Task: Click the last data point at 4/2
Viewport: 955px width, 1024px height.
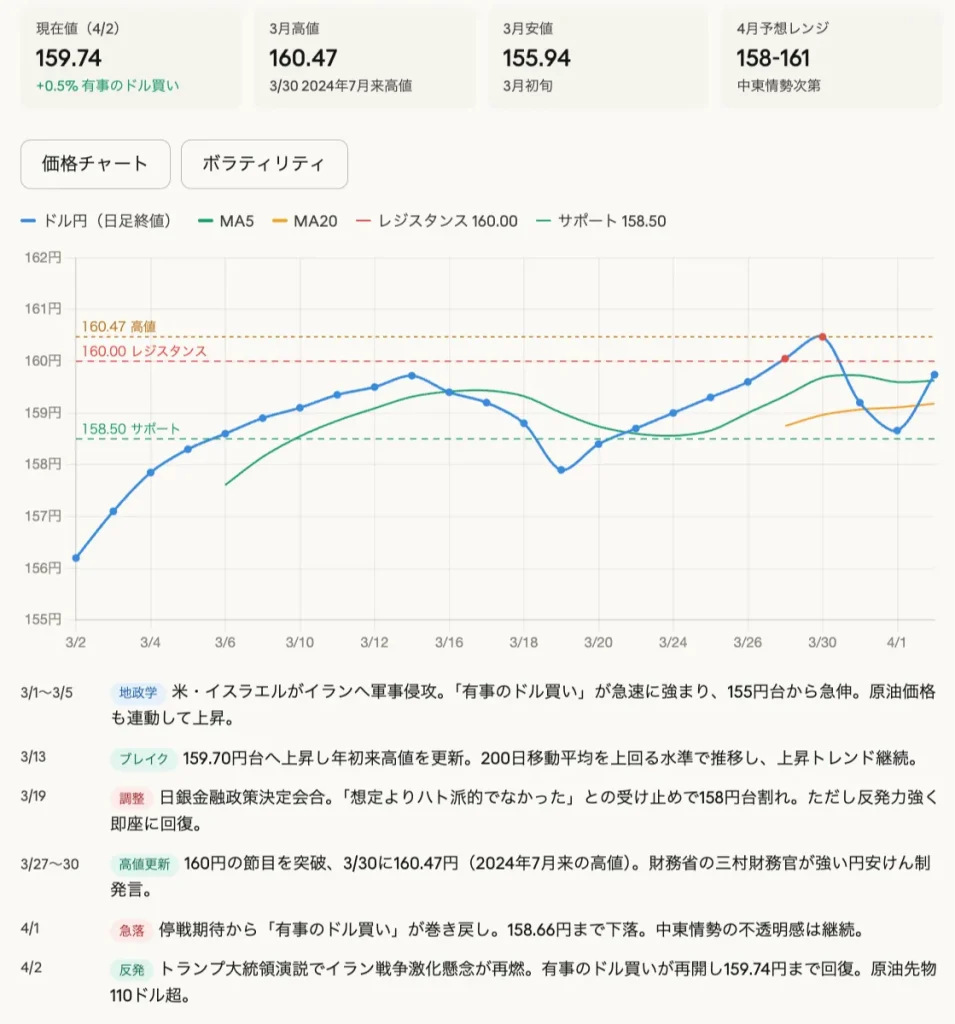Action: tap(934, 375)
